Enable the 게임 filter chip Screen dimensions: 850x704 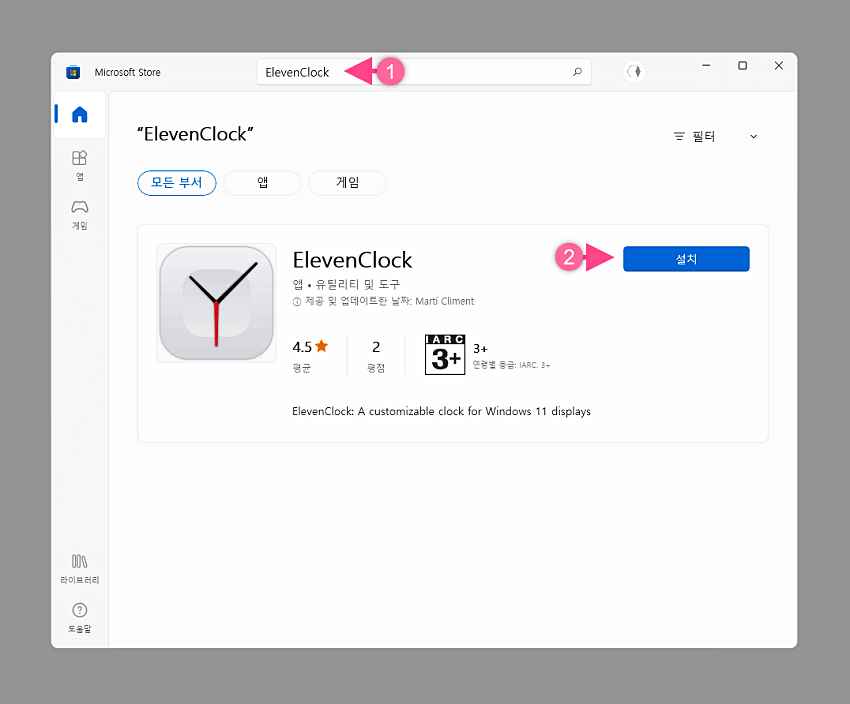click(347, 183)
